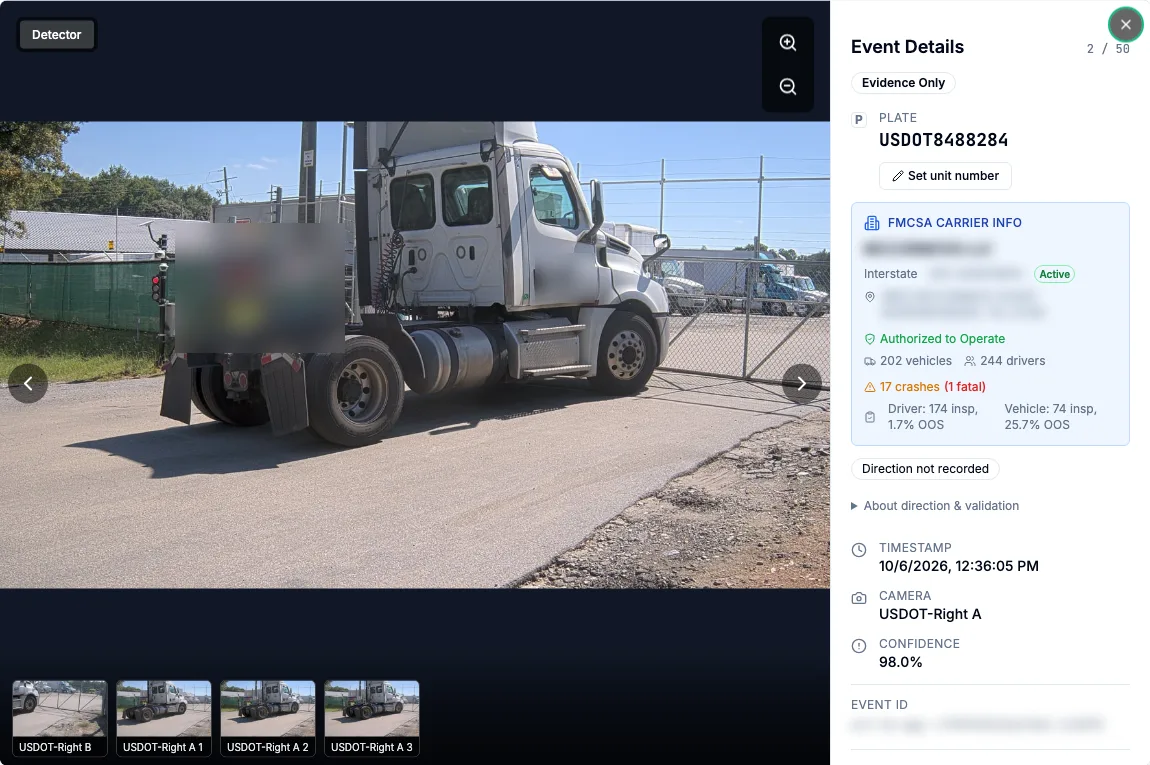Click camera name USDOT-Right A
Screen dimensions: 1150x765
[x=929, y=614]
